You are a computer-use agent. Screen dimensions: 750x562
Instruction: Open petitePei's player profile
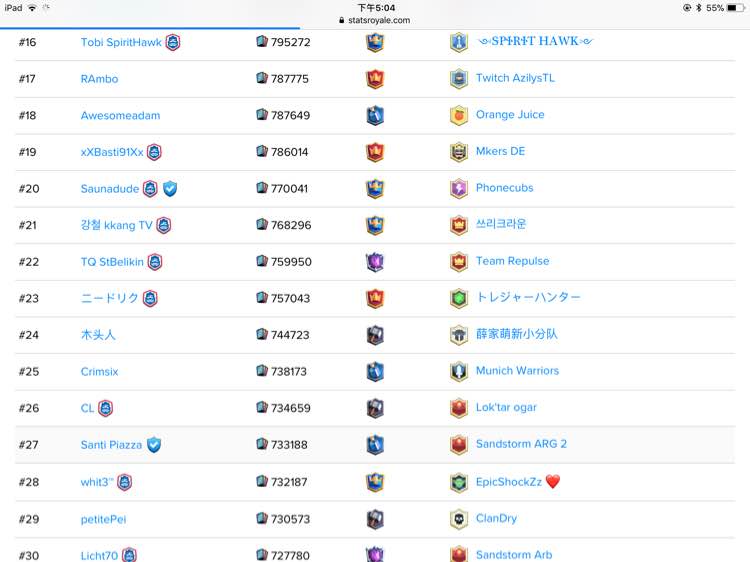[x=103, y=519]
